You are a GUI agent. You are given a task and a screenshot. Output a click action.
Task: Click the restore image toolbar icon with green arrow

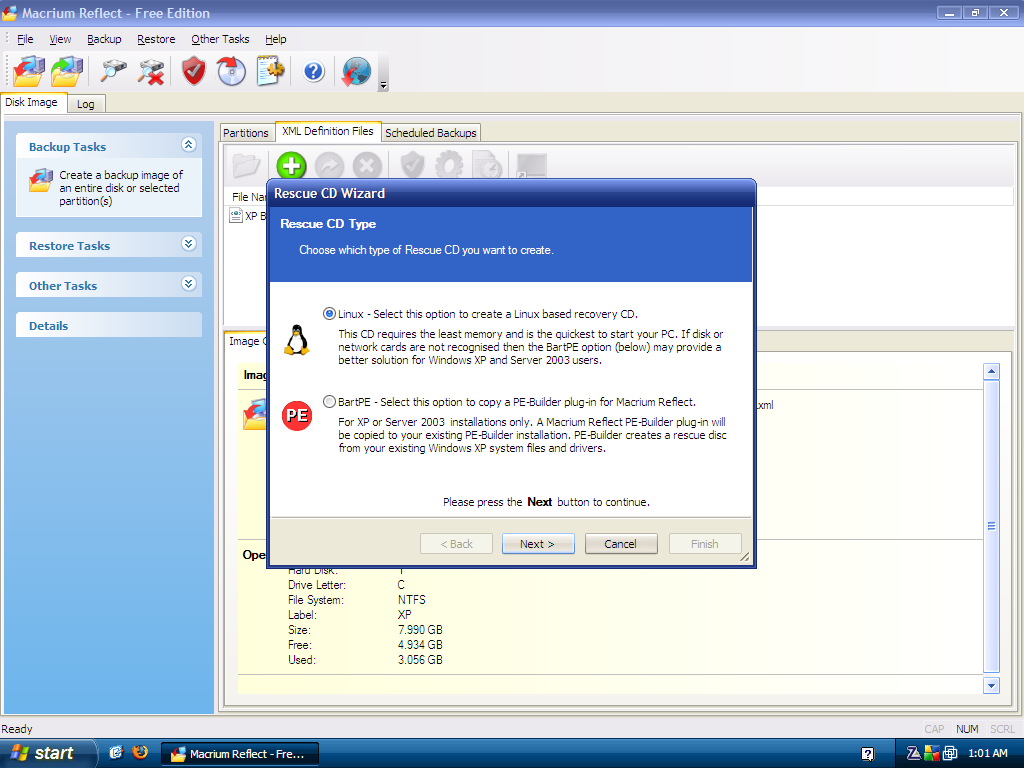(67, 71)
